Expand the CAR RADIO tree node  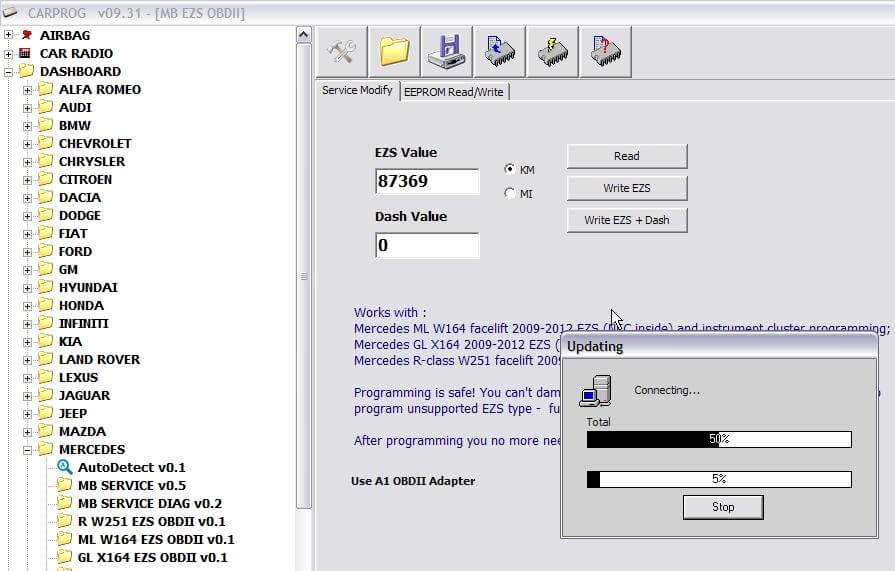click(9, 54)
